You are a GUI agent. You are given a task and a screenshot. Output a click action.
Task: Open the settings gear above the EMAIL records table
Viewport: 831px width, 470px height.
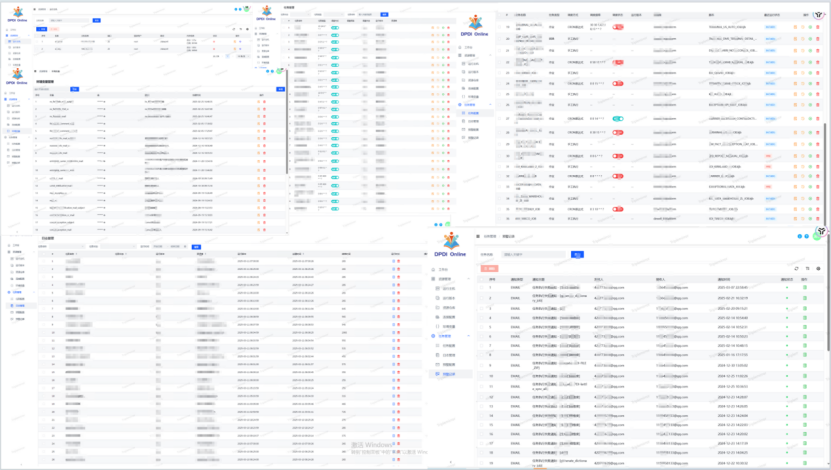(818, 269)
